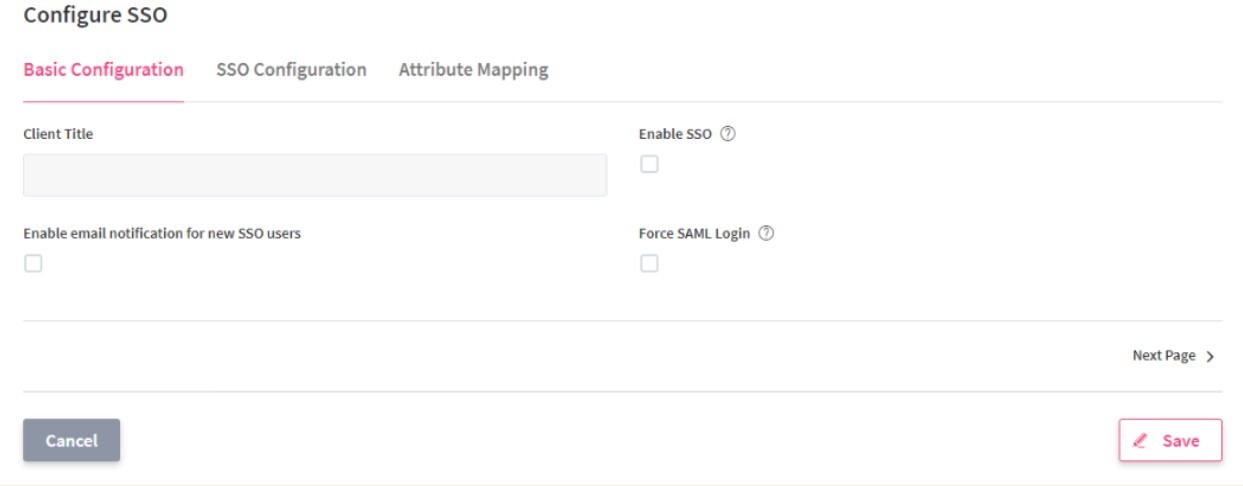Viewport: 1243px width, 486px height.
Task: Click the email notification label text
Action: 162,234
